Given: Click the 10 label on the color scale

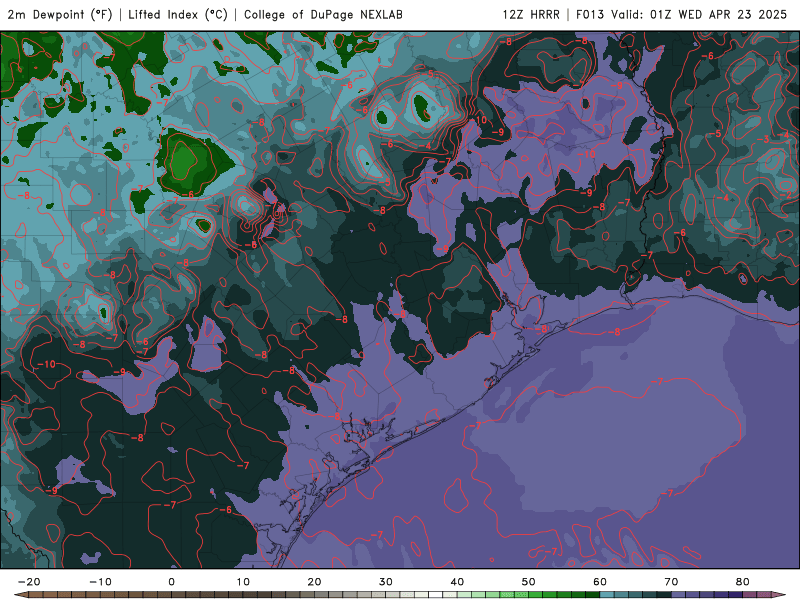Looking at the screenshot, I should (x=243, y=582).
